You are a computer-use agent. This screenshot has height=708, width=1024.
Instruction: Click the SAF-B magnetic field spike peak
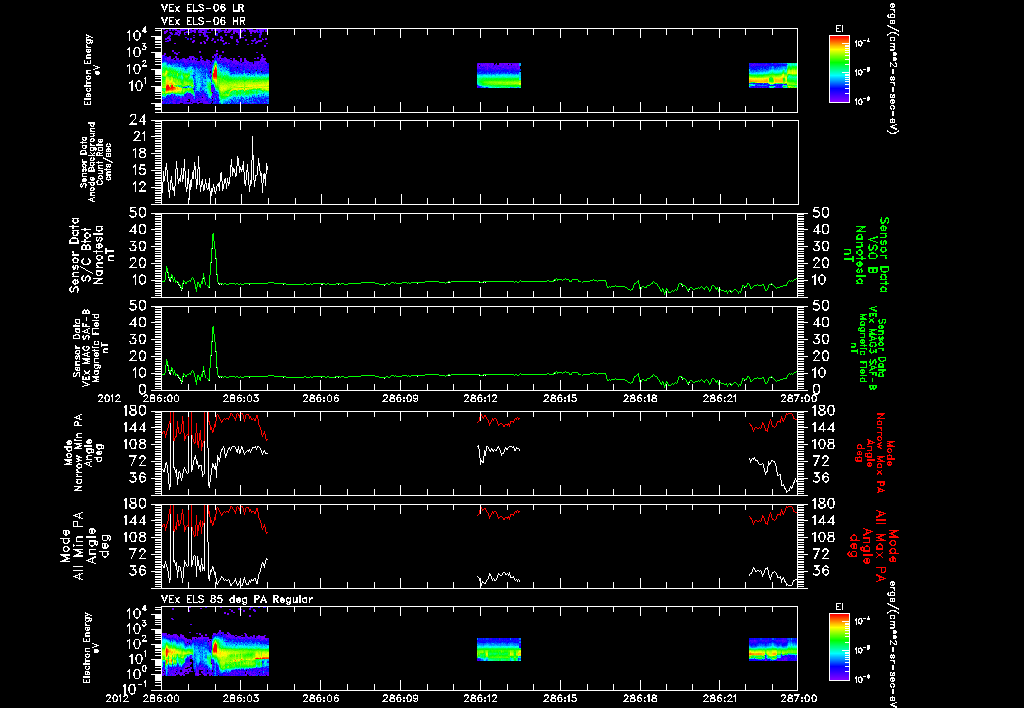pos(213,327)
